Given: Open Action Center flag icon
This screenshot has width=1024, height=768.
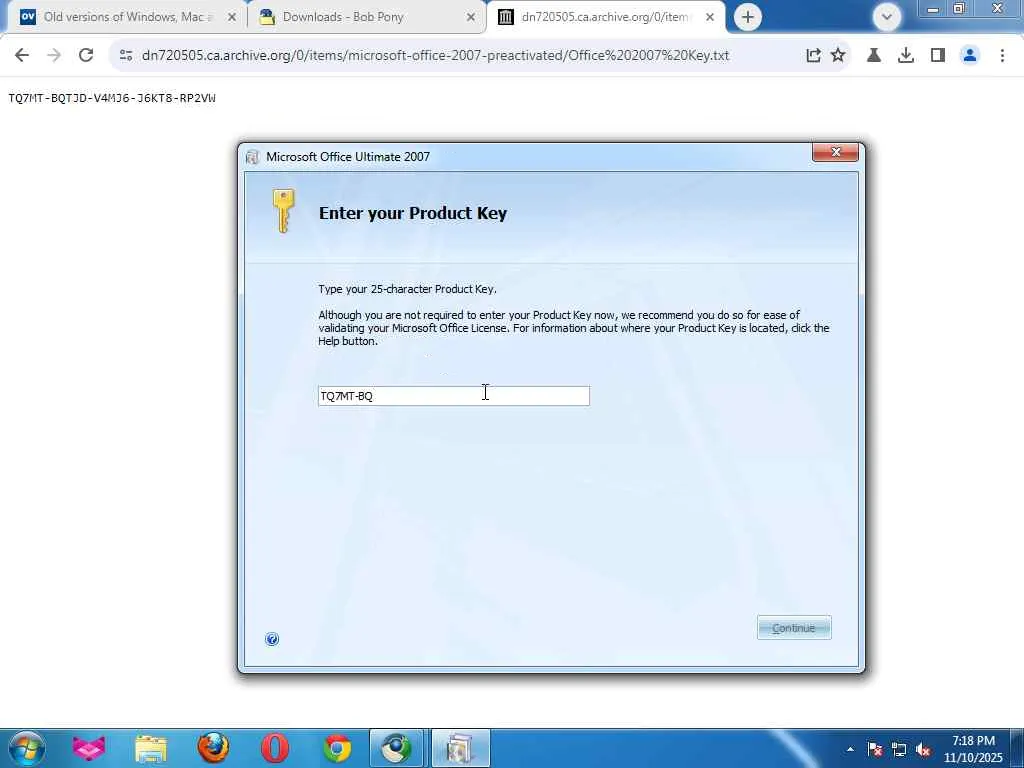Looking at the screenshot, I should (874, 749).
